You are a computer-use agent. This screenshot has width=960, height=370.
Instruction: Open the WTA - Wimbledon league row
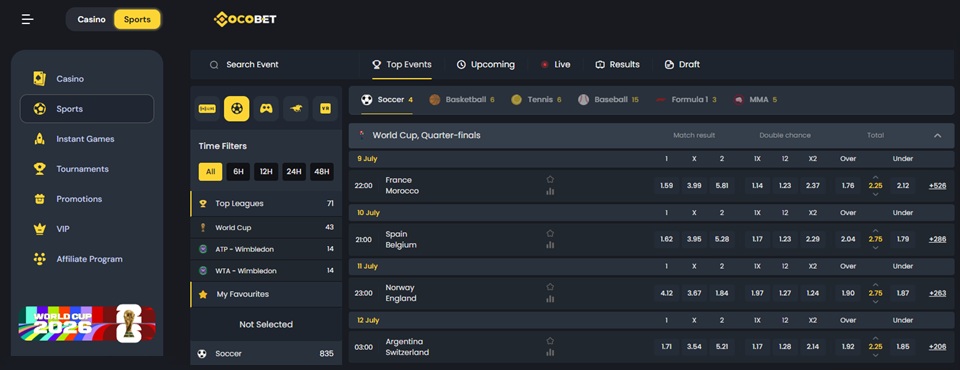point(266,271)
